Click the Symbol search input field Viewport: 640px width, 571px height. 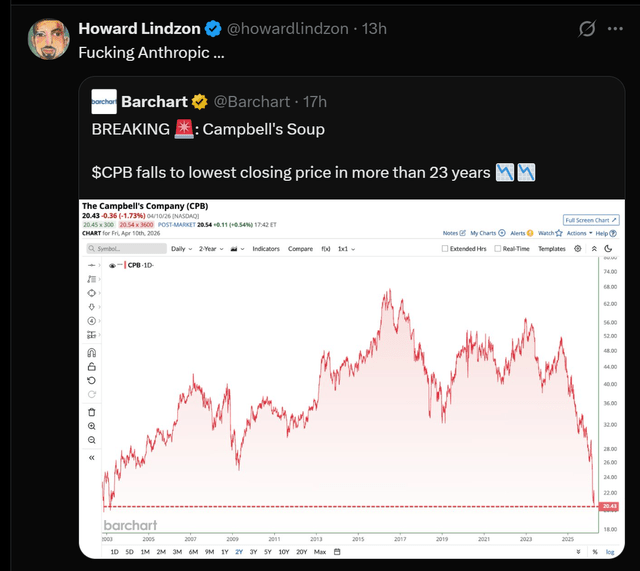click(x=122, y=248)
